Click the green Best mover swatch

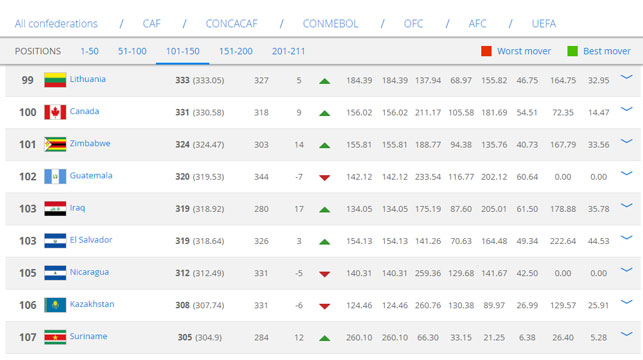(572, 51)
